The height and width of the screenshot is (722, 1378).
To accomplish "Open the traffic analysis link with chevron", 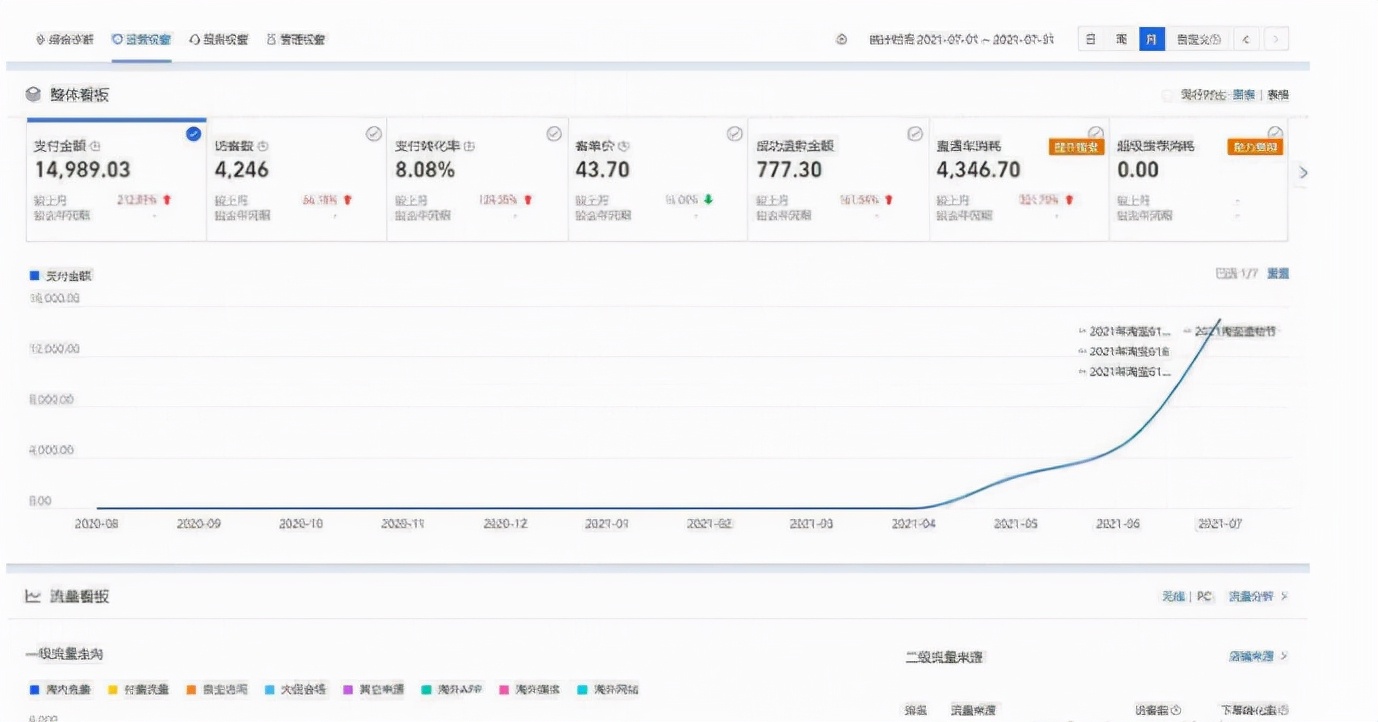I will click(x=1257, y=596).
